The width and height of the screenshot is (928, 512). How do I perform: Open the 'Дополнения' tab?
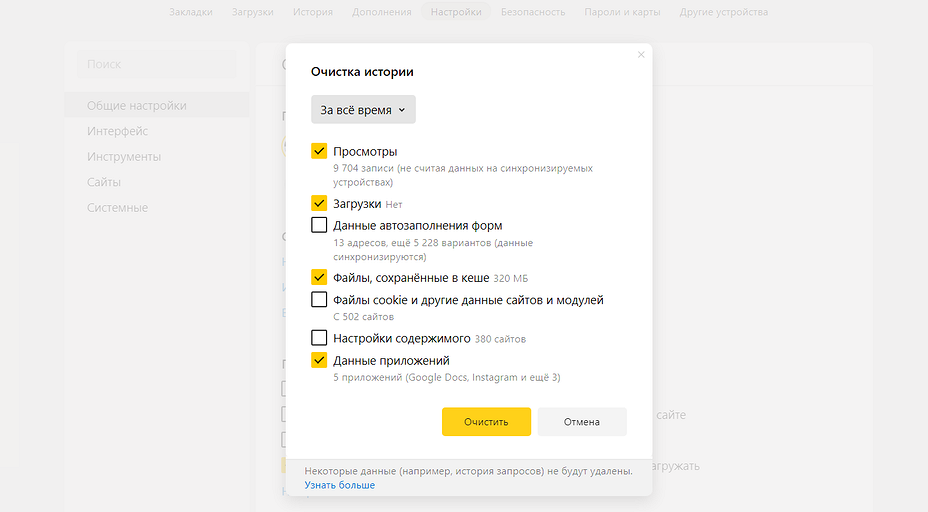click(381, 12)
